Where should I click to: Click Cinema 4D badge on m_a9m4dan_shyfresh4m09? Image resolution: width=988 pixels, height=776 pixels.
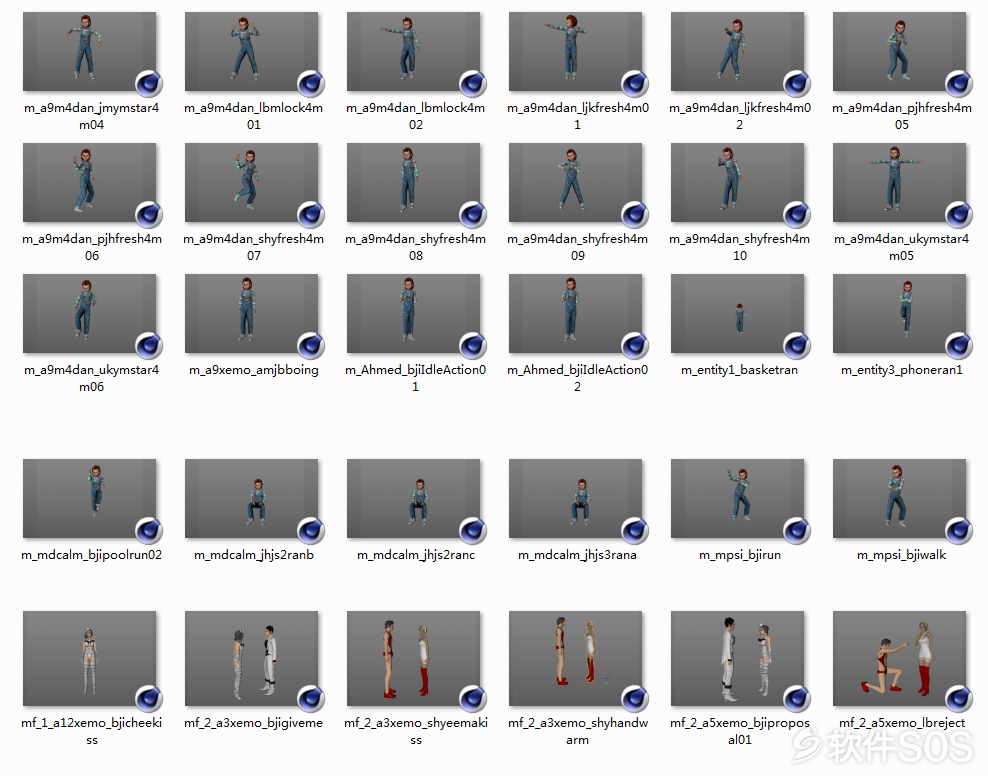(635, 215)
